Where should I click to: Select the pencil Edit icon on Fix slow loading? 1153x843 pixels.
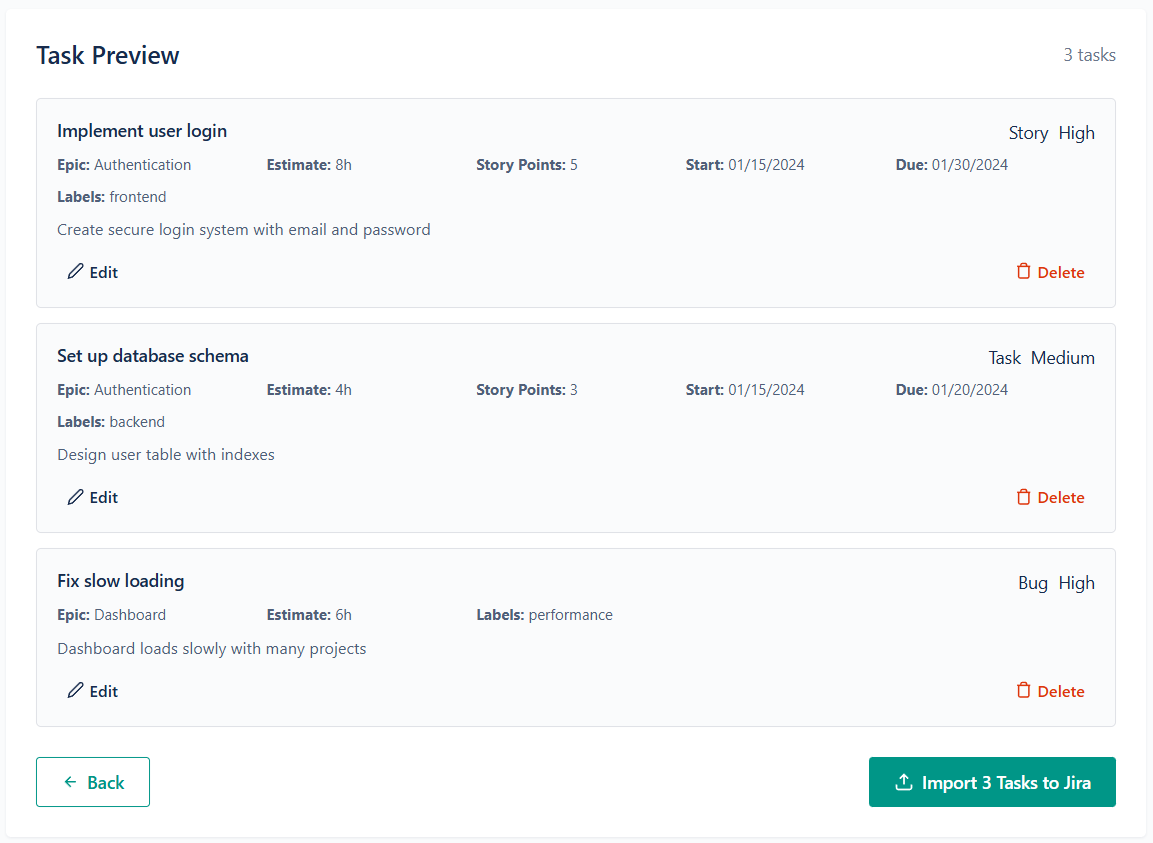[74, 690]
